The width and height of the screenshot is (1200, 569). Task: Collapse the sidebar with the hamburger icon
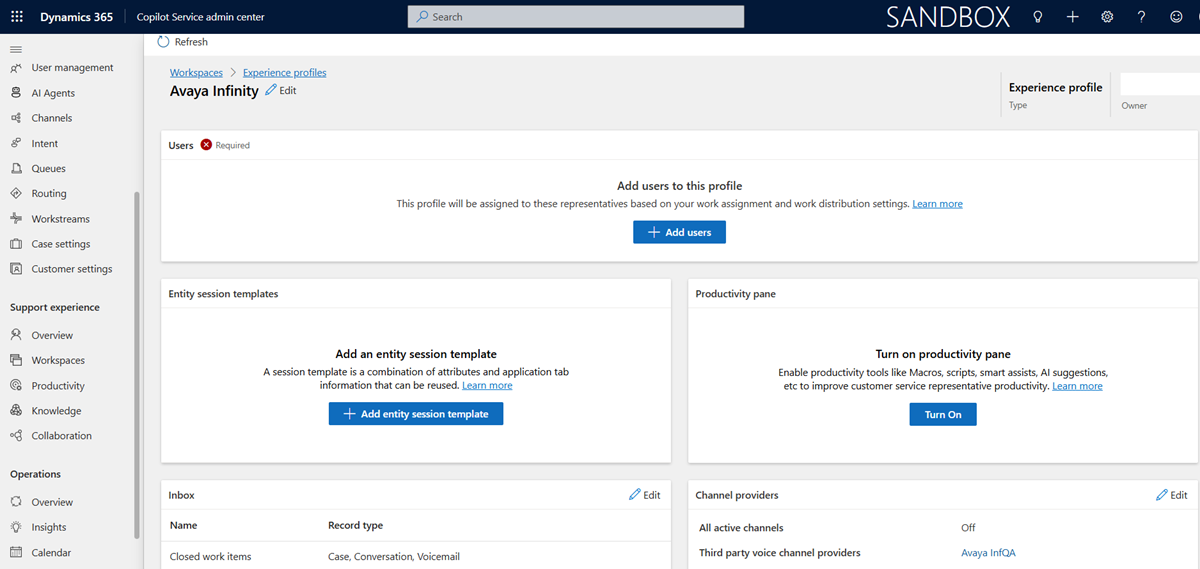click(15, 49)
